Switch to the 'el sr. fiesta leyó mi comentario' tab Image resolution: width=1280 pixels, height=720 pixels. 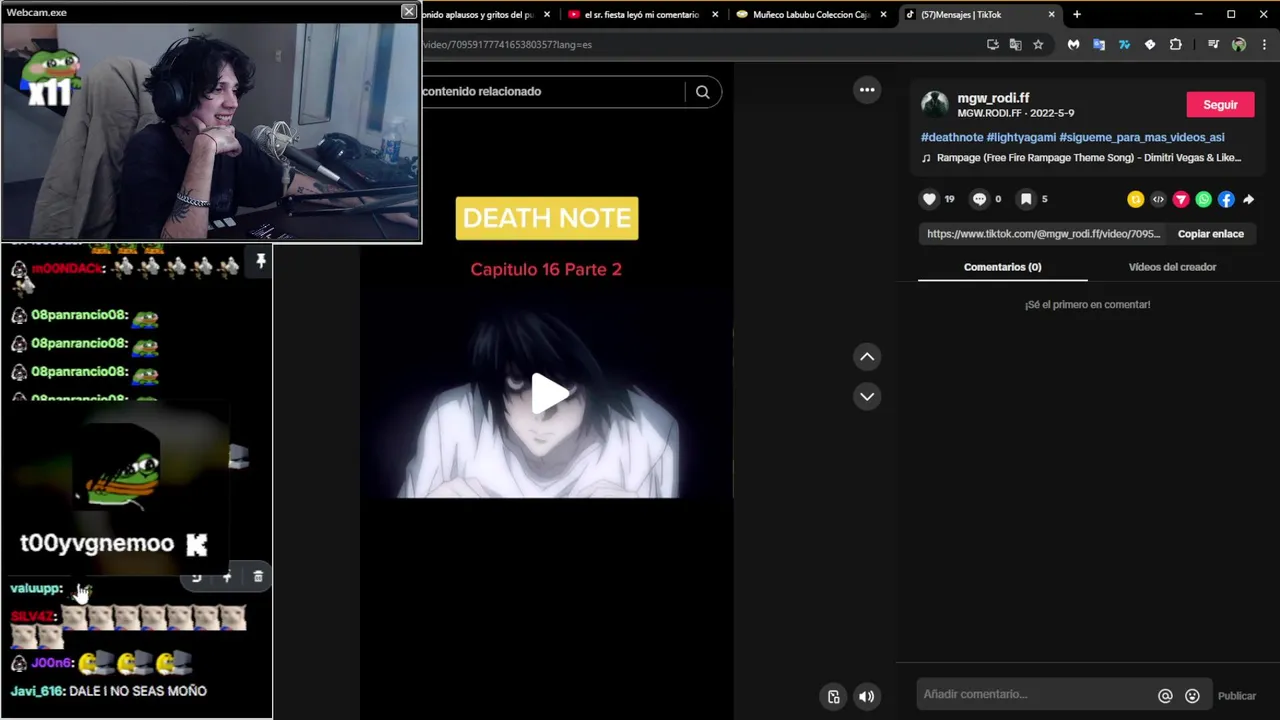tap(641, 15)
